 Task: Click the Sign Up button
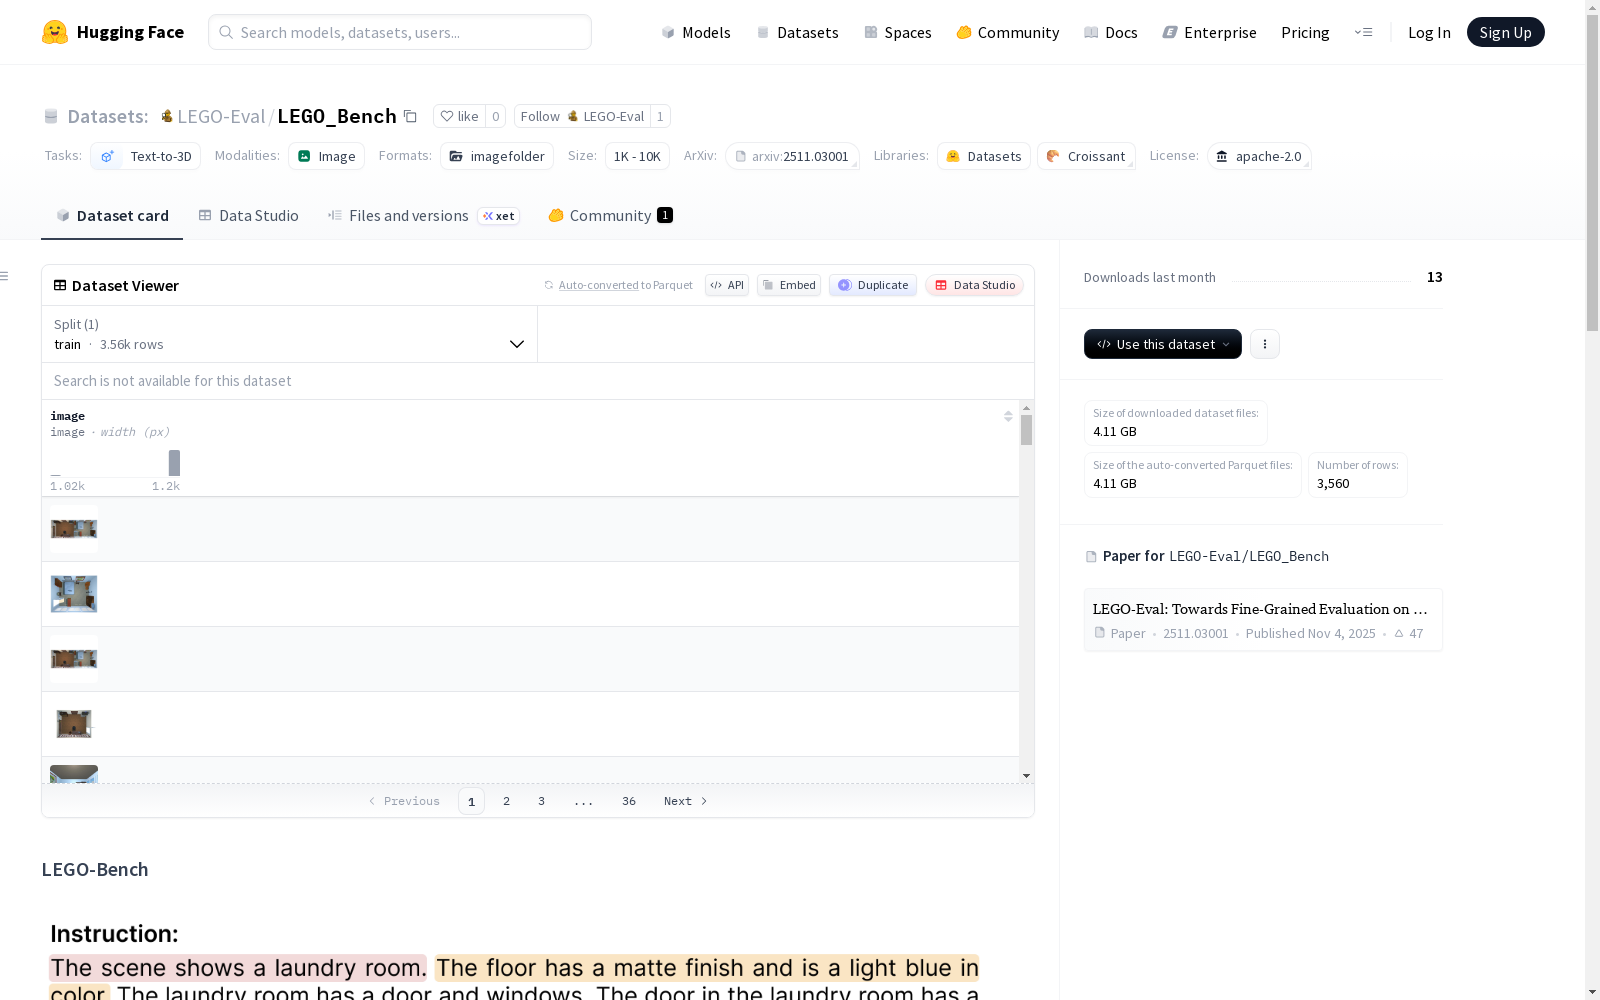1505,32
